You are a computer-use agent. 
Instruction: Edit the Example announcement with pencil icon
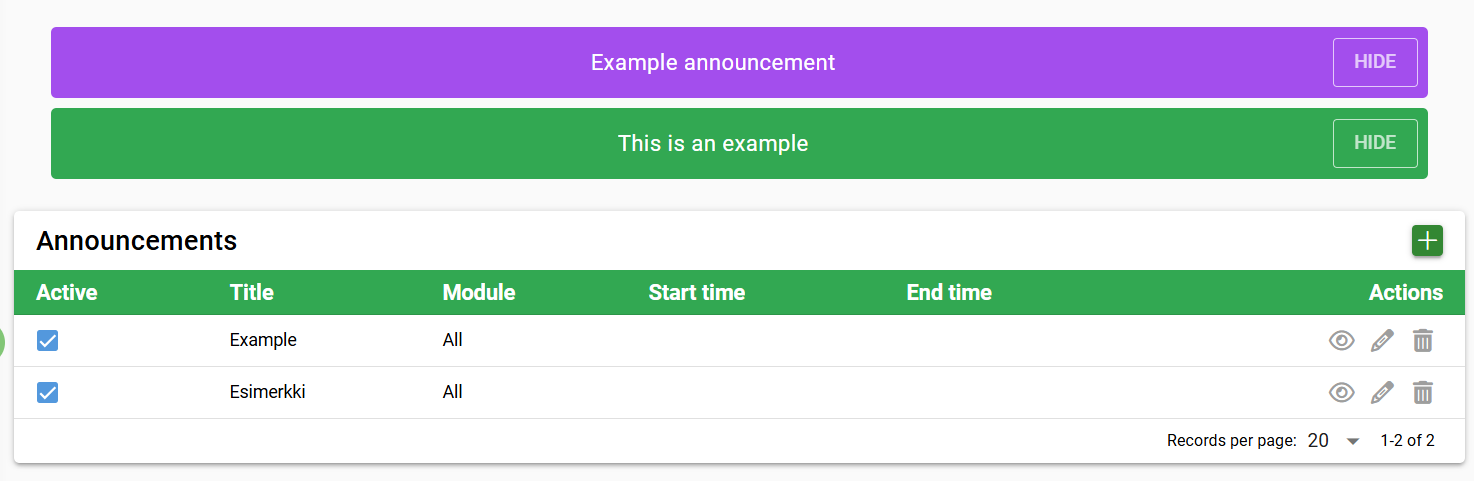1382,341
